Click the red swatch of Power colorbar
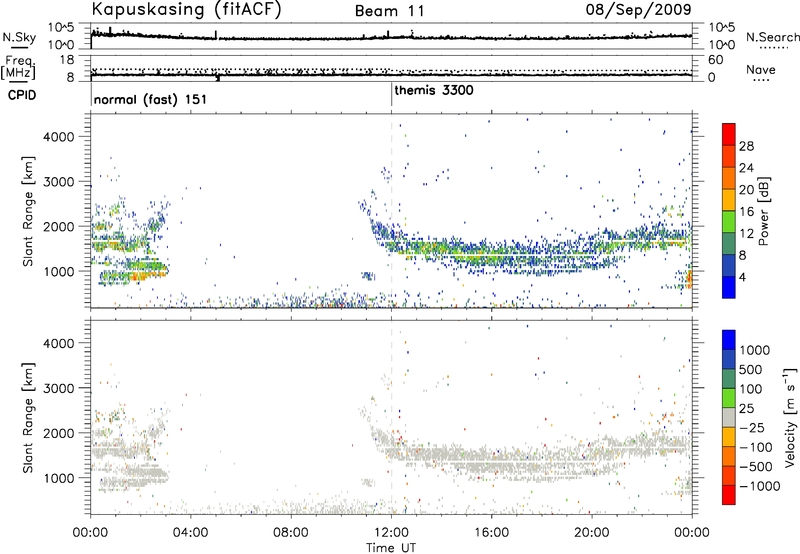The width and height of the screenshot is (800, 554). click(729, 134)
